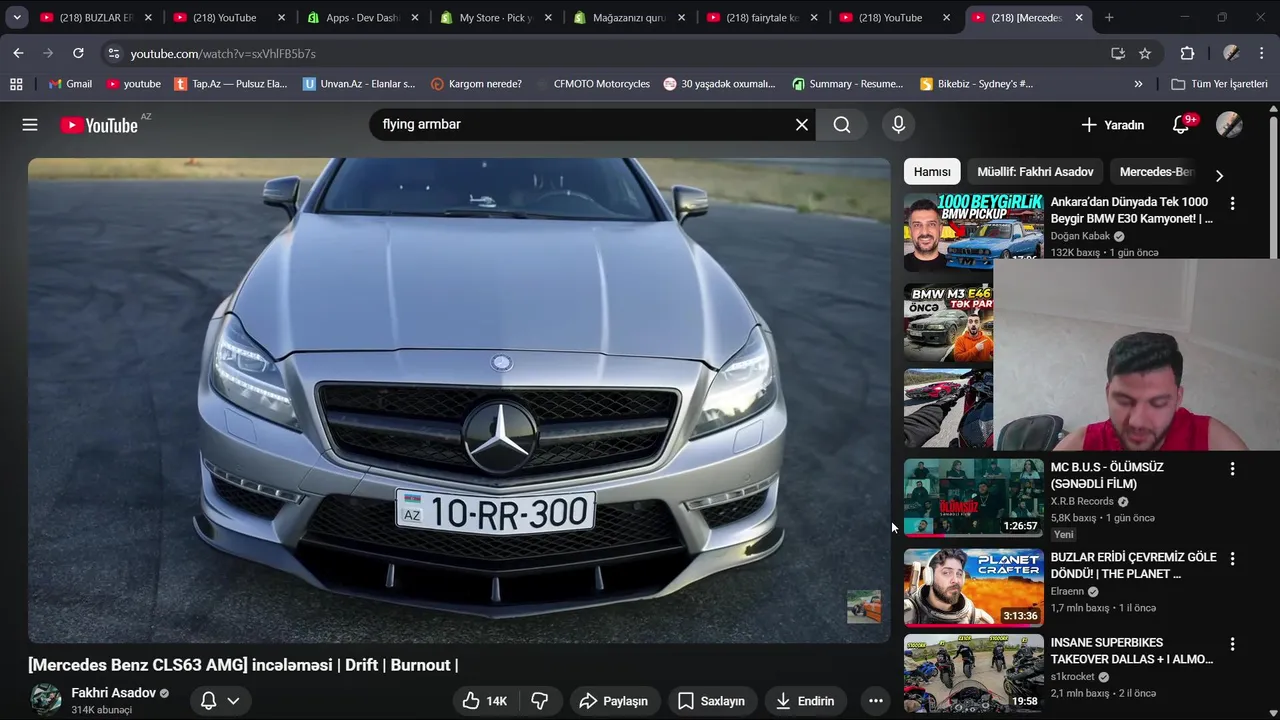The width and height of the screenshot is (1280, 720).
Task: Open options for 1000 Beygir BMW E30 video
Action: pyautogui.click(x=1232, y=203)
